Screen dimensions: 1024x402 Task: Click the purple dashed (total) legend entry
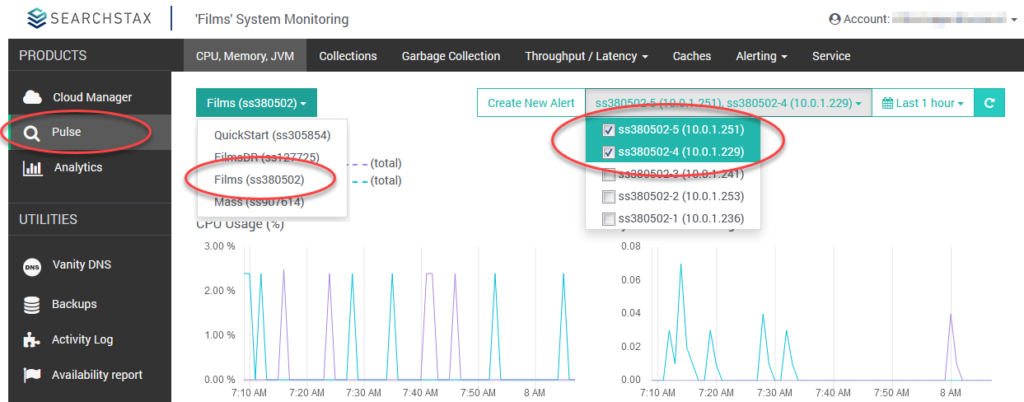[377, 163]
